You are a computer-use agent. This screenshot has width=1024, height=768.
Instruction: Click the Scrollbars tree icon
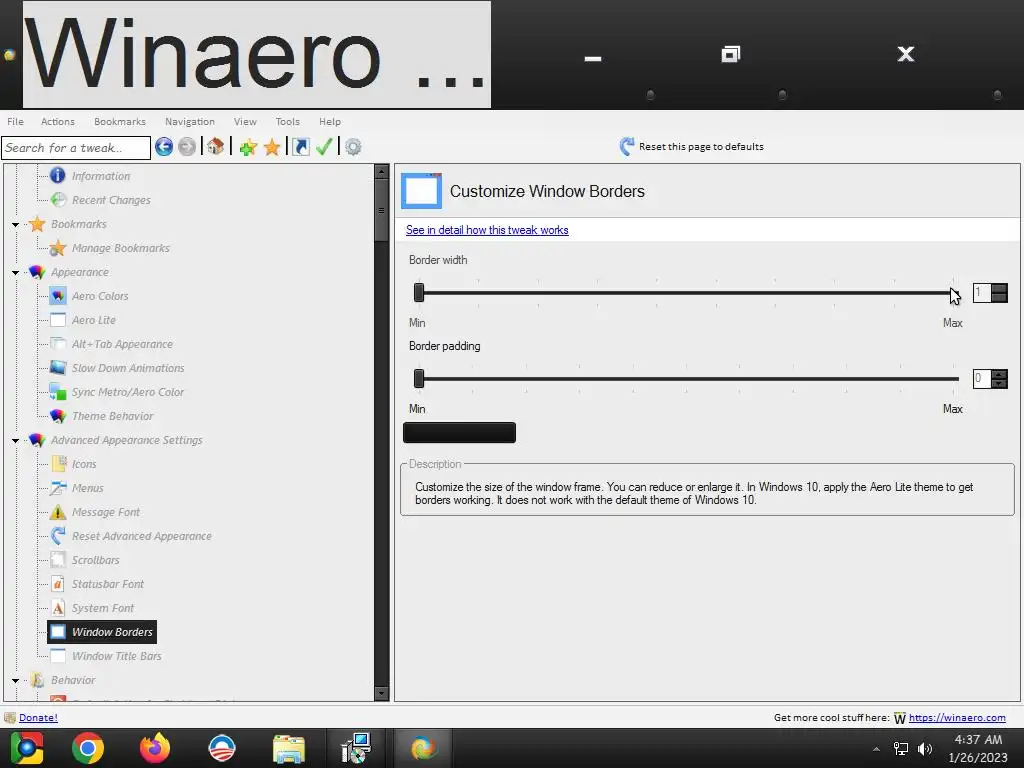point(57,560)
